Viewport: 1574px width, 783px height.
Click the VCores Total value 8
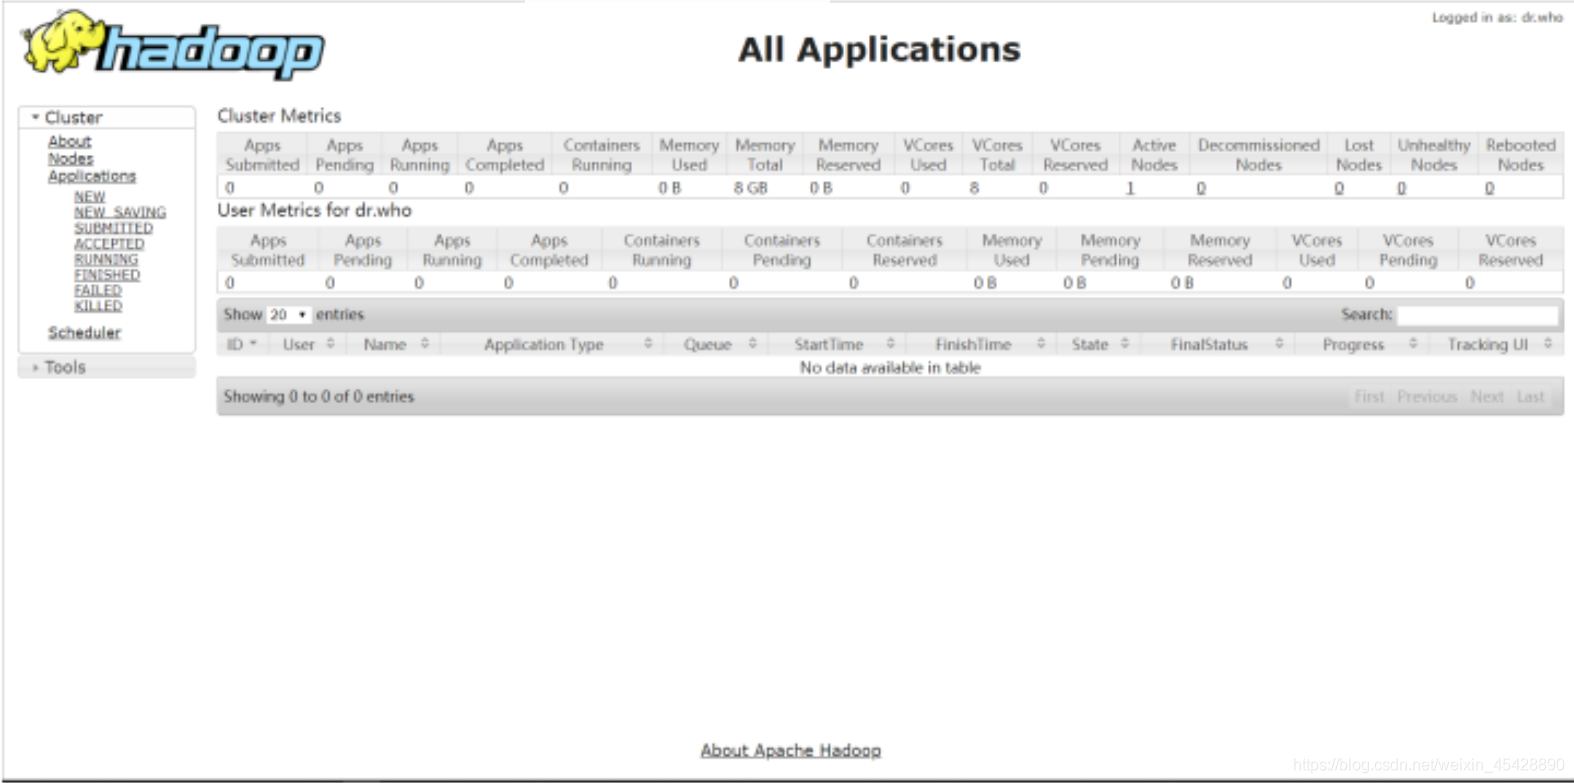(x=974, y=188)
